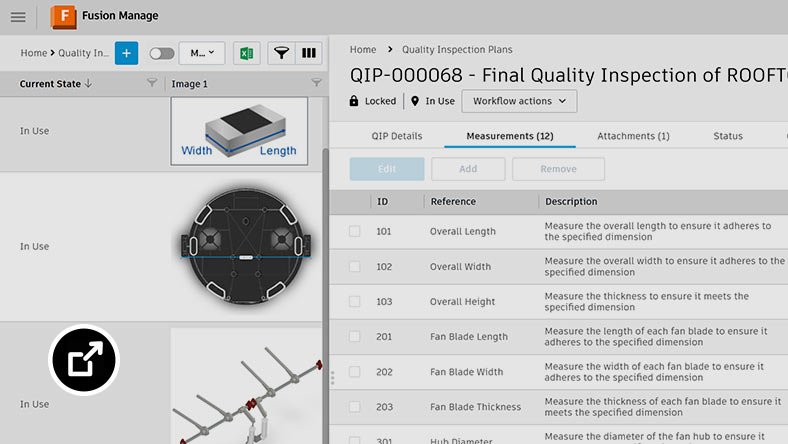Viewport: 788px width, 444px height.
Task: Click the Add measurement button
Action: pos(468,169)
